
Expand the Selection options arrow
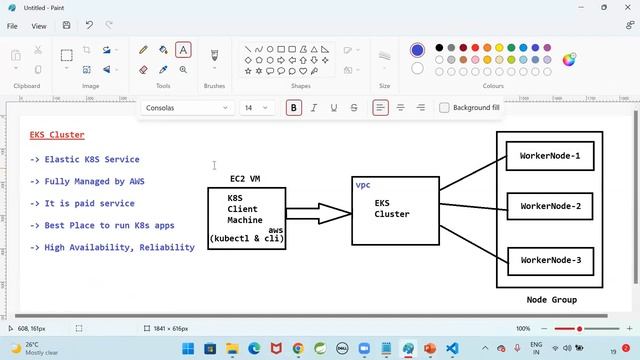67,69
